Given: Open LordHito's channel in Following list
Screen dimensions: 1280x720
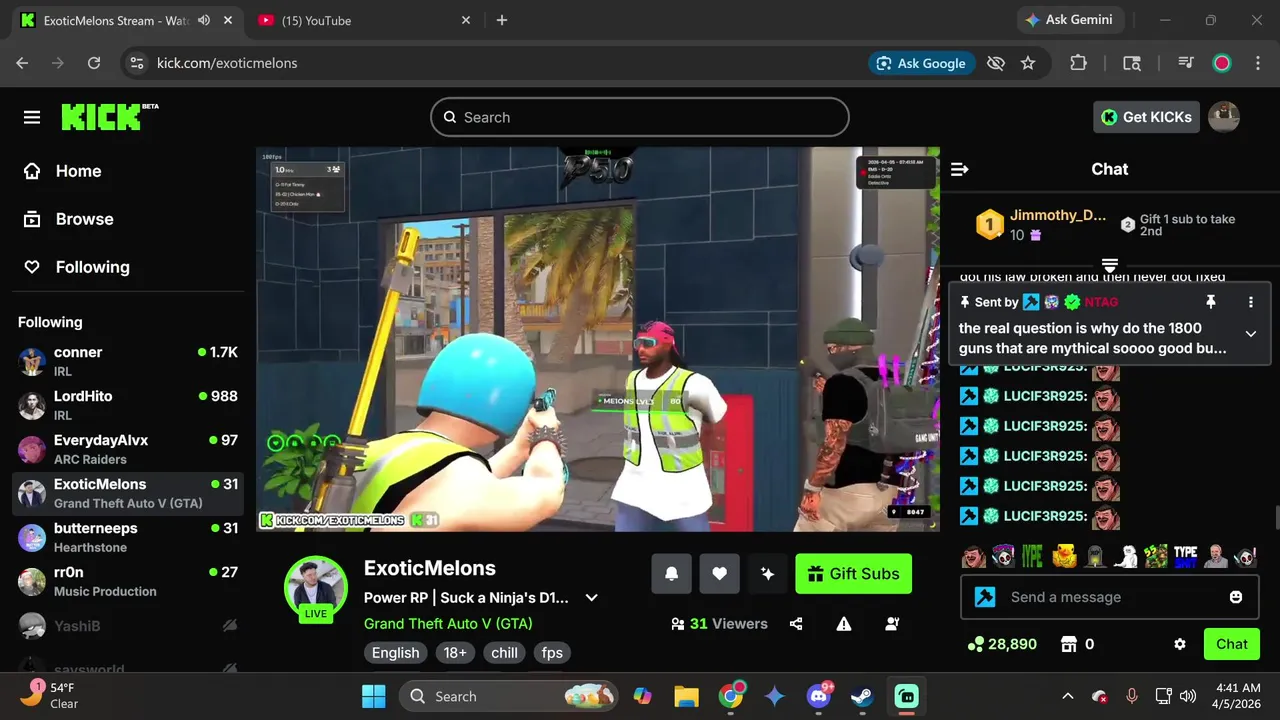Looking at the screenshot, I should (x=128, y=406).
